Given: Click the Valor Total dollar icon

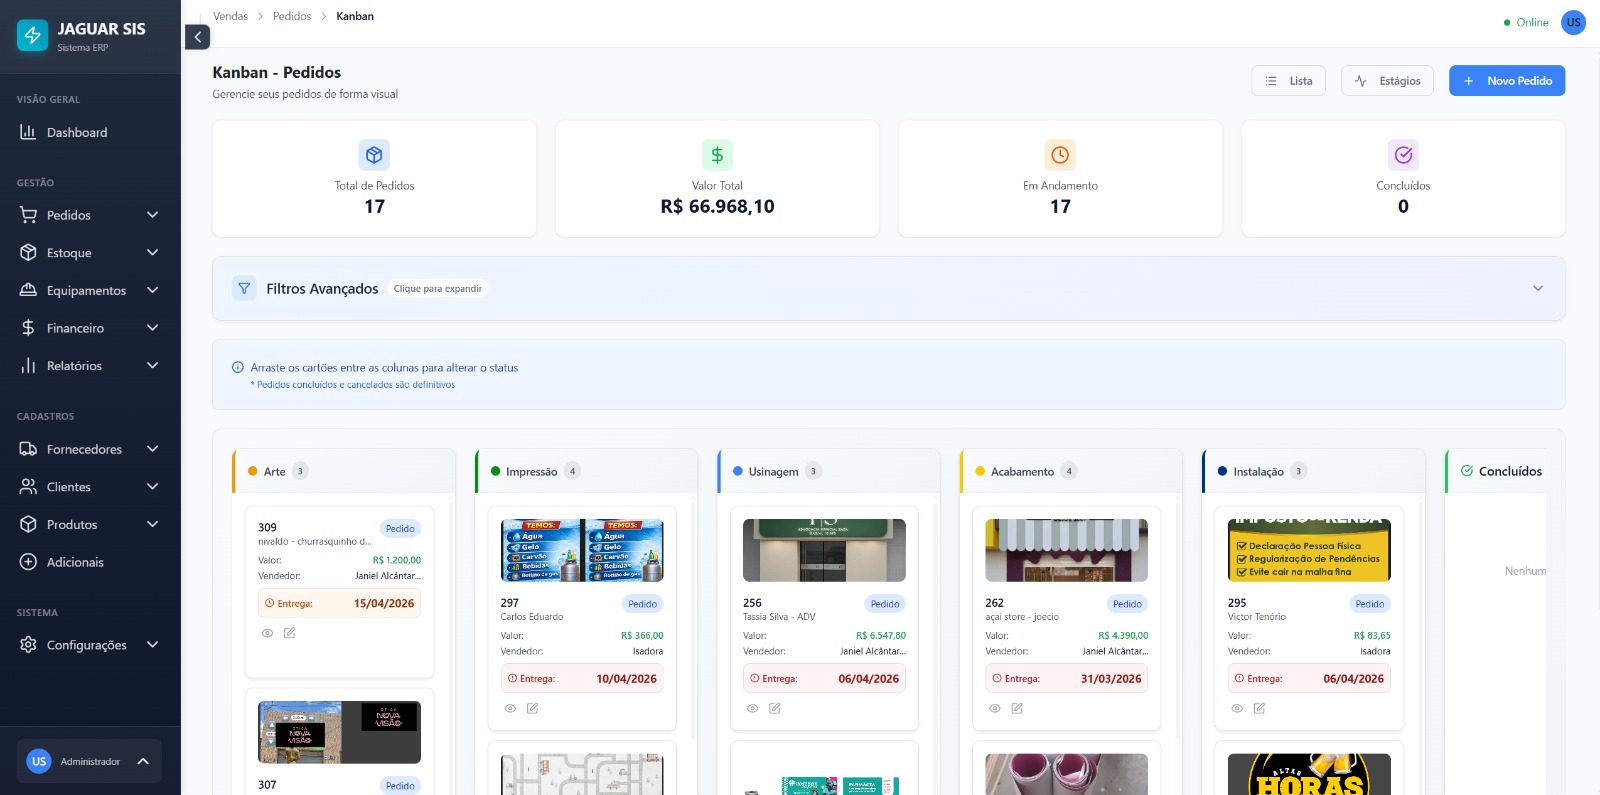Looking at the screenshot, I should [717, 155].
